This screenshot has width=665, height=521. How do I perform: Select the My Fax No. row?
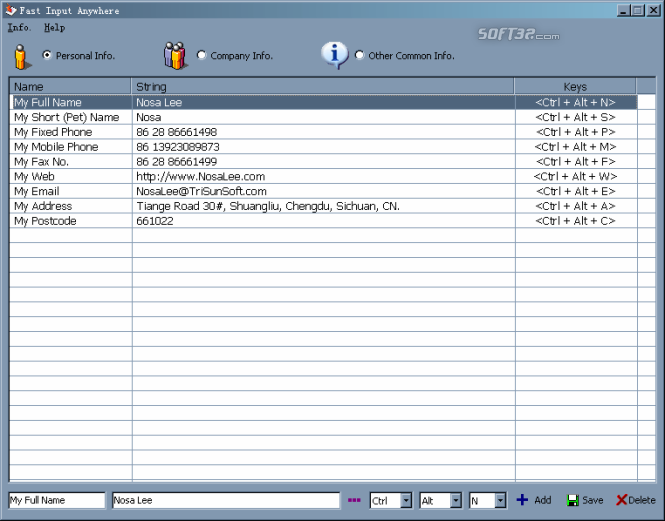click(x=323, y=162)
